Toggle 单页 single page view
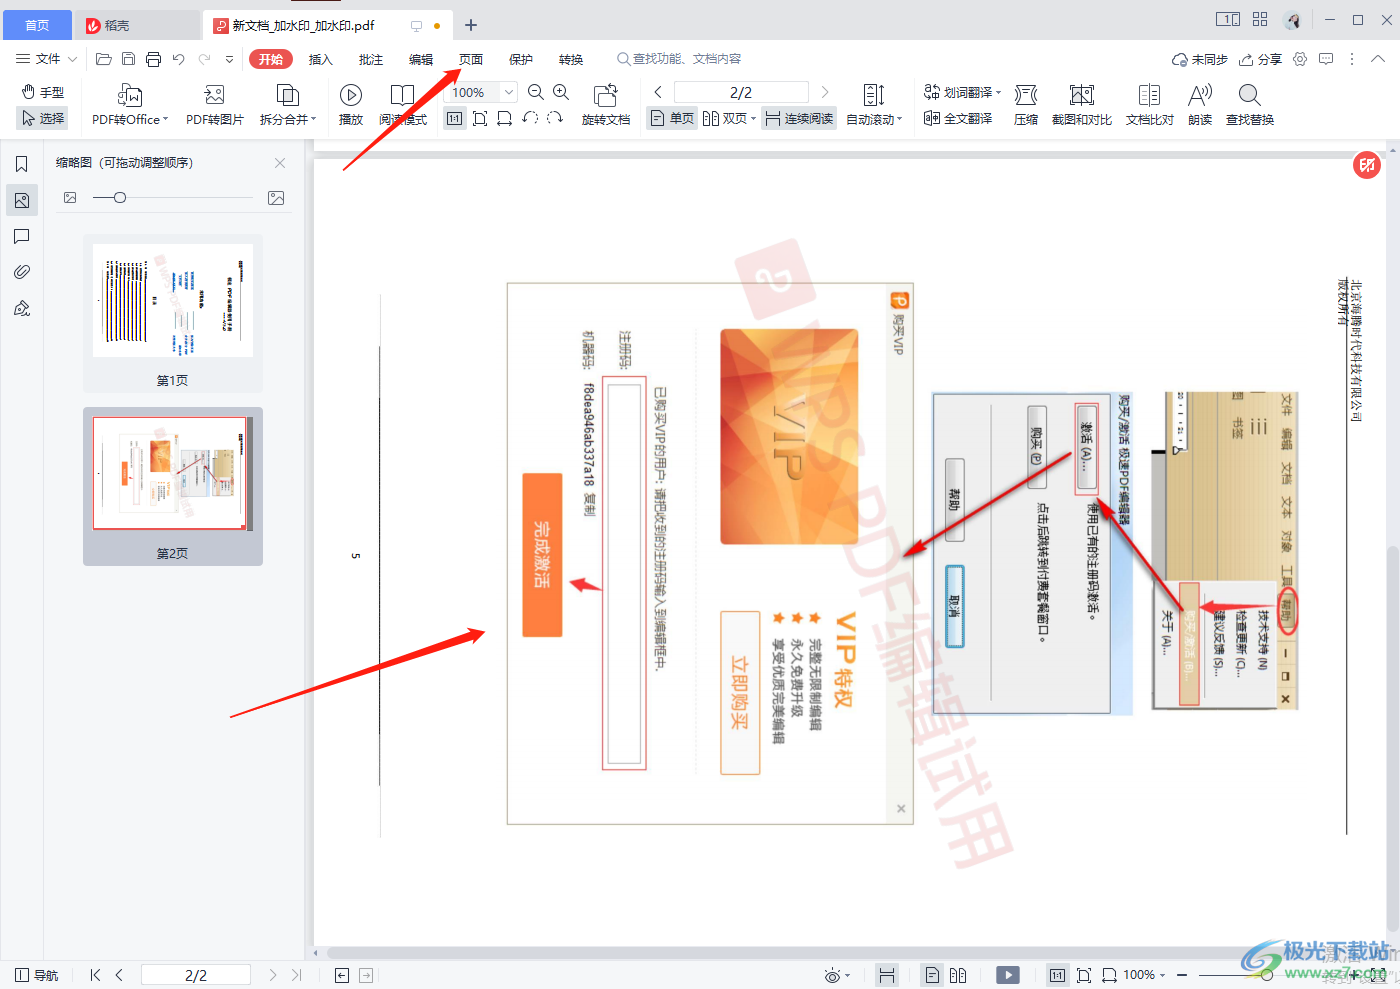 coord(672,119)
